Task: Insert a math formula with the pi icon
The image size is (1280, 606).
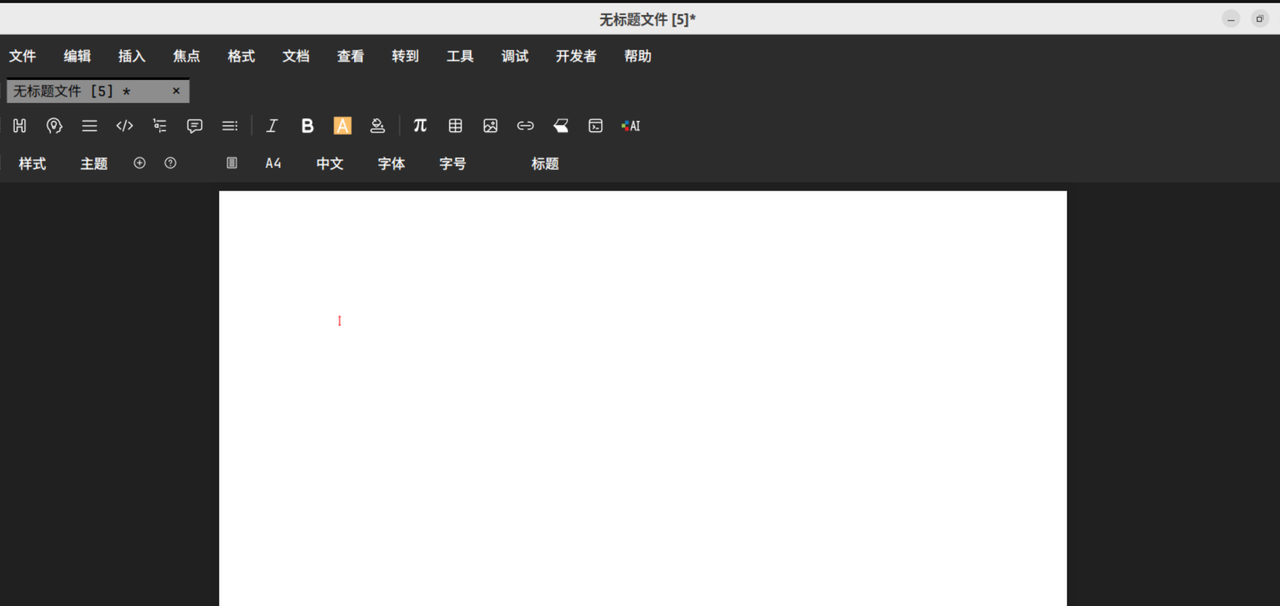Action: (420, 126)
